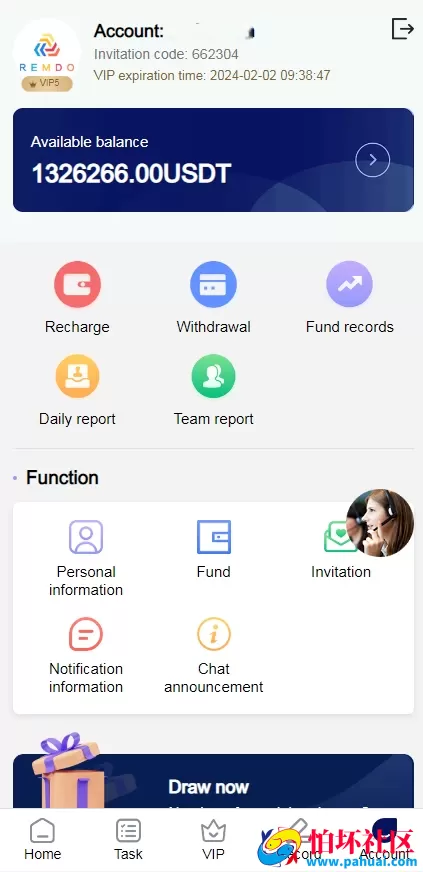Expand balance details with chevron arrow
This screenshot has height=872, width=423.
pyautogui.click(x=372, y=160)
